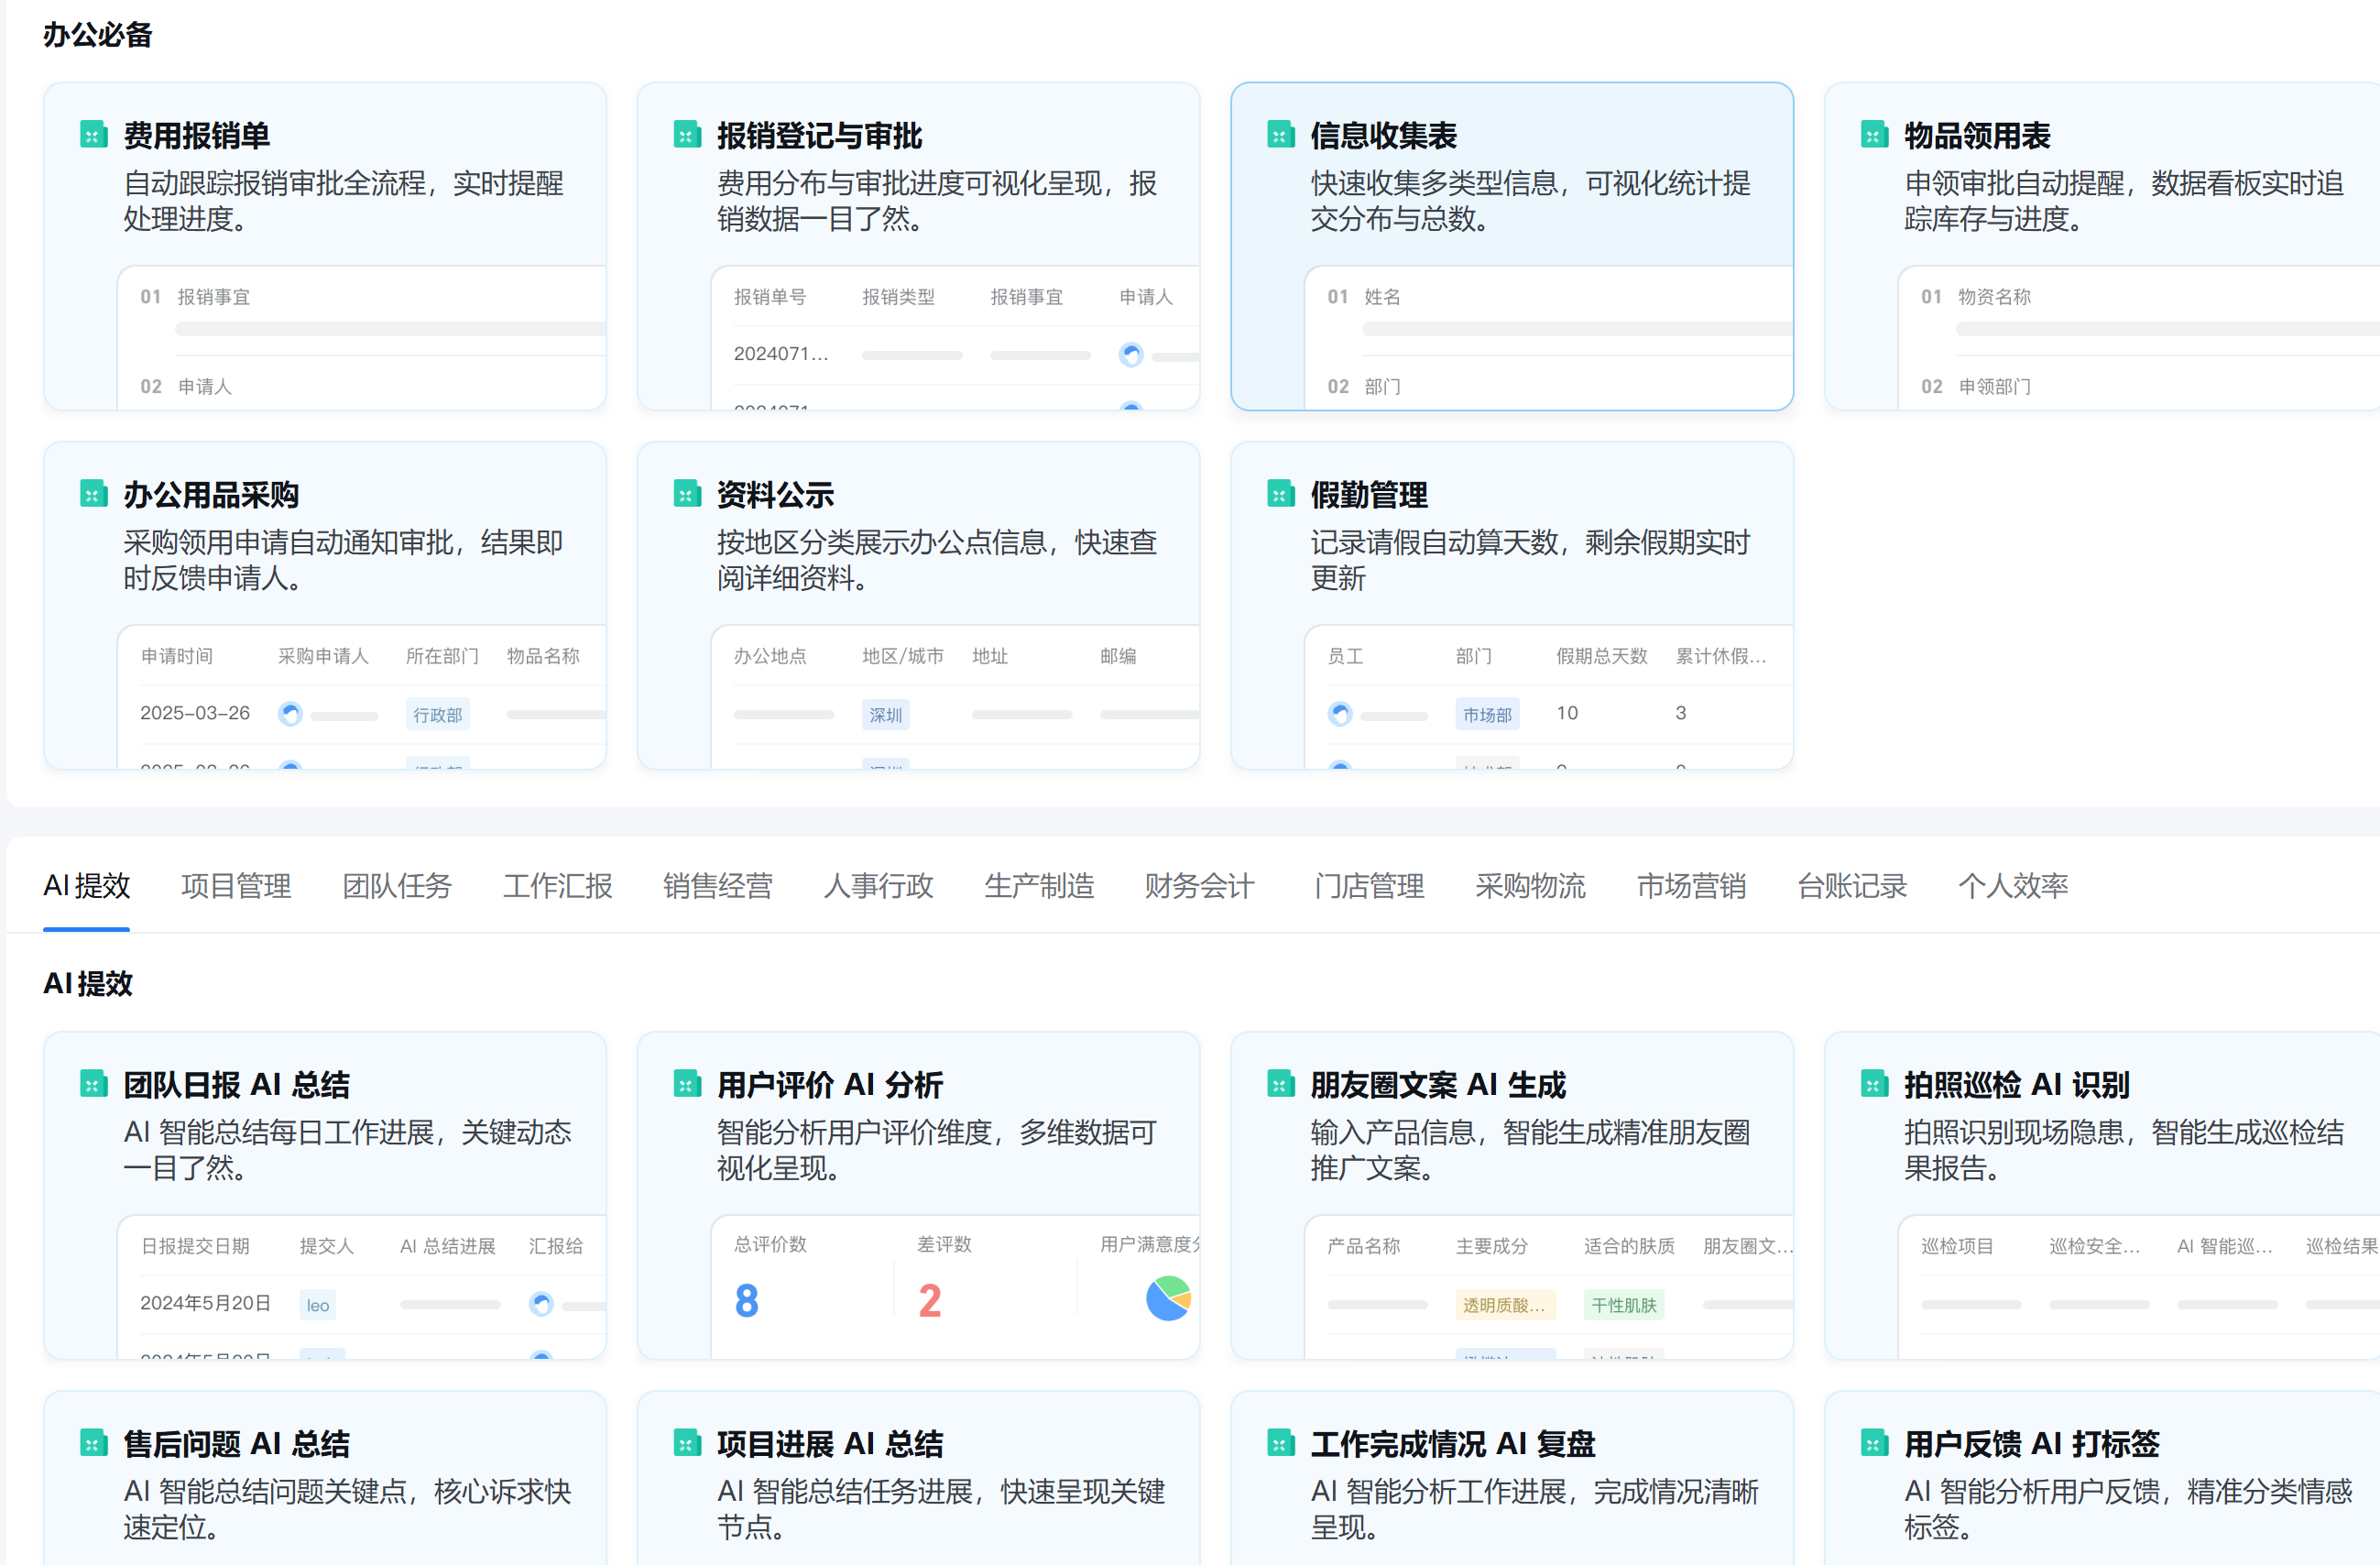Open the 费用报销单 template title
The image size is (2380, 1565).
pyautogui.click(x=197, y=135)
